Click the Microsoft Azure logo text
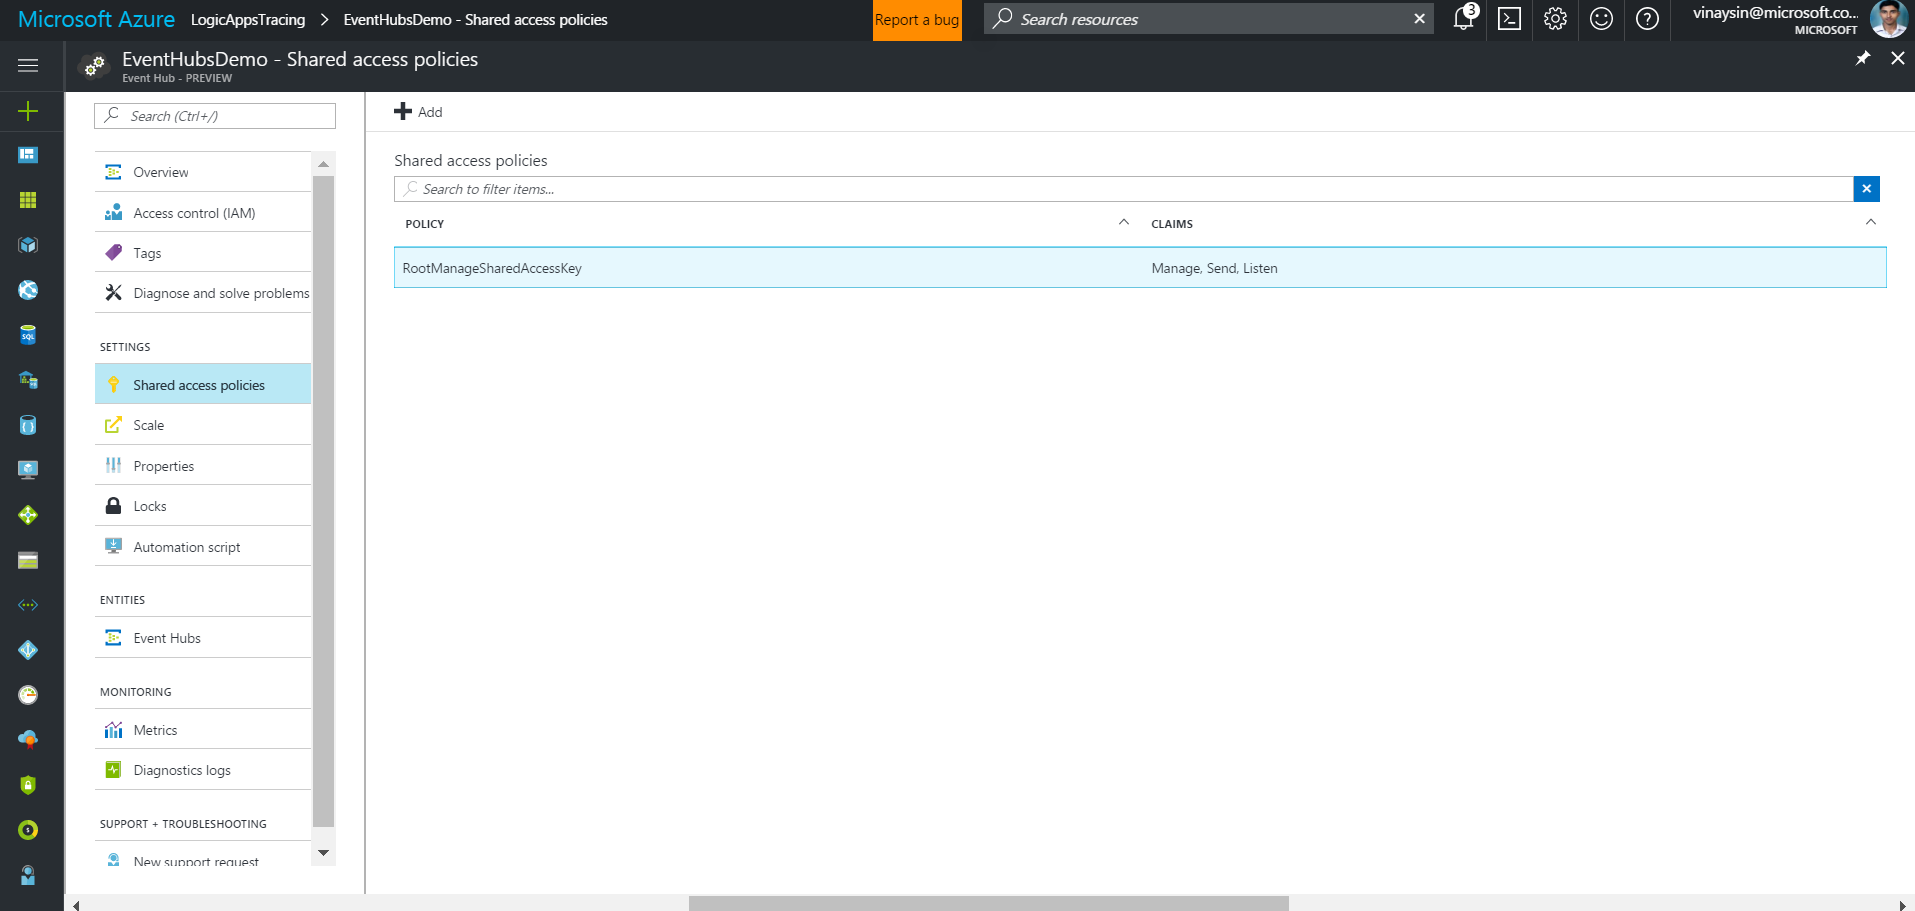Screen dimensions: 1915x911 [96, 19]
